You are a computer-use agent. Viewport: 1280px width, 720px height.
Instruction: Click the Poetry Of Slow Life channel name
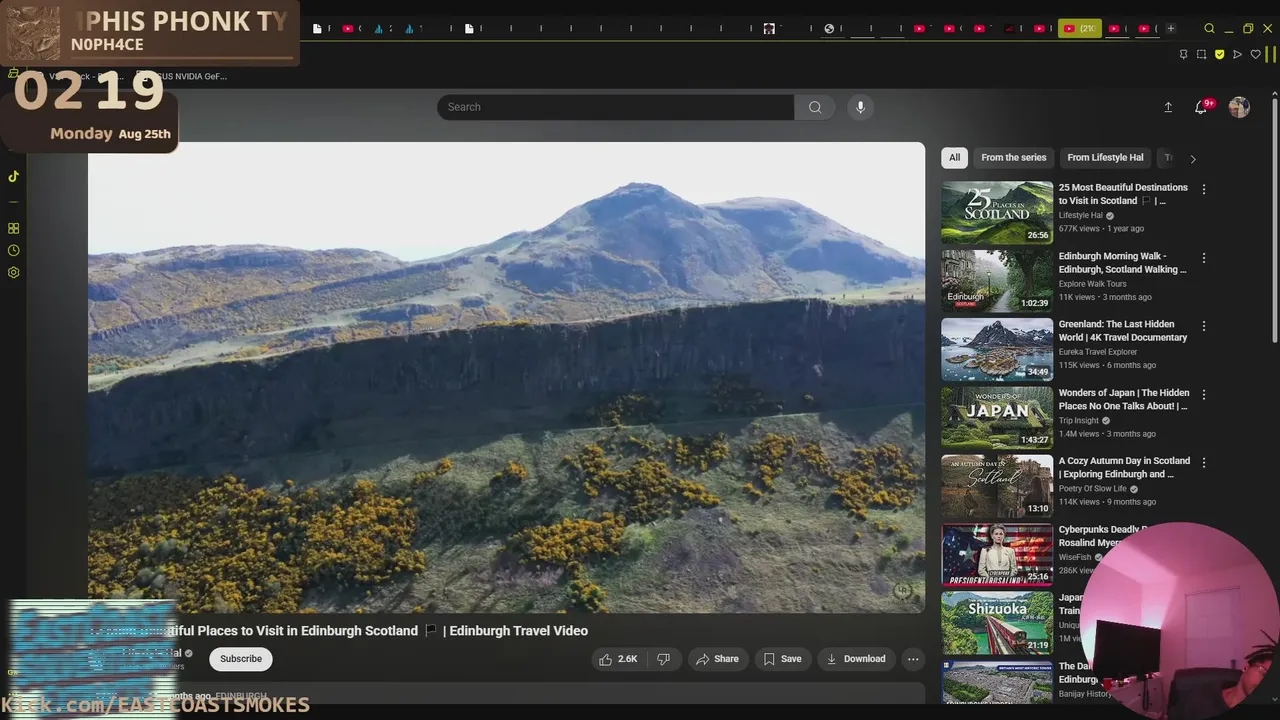coord(1092,489)
